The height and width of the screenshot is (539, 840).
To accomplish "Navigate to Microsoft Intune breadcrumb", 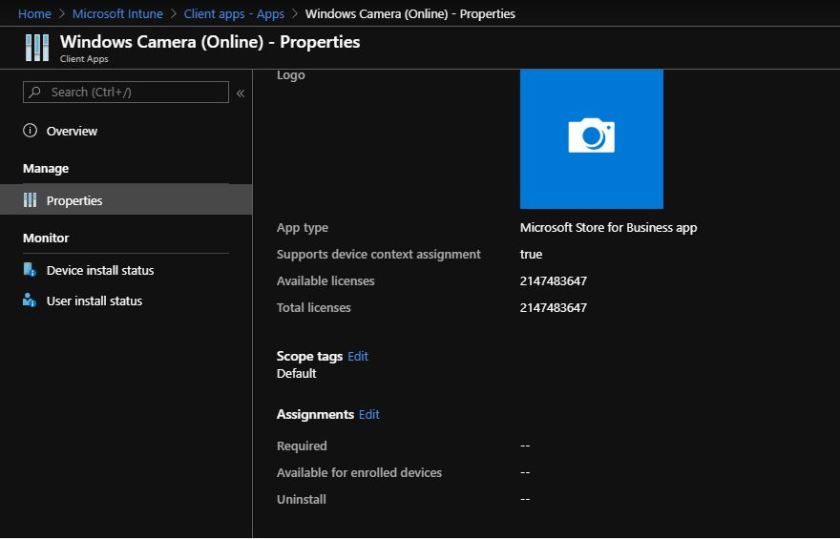I will click(117, 14).
